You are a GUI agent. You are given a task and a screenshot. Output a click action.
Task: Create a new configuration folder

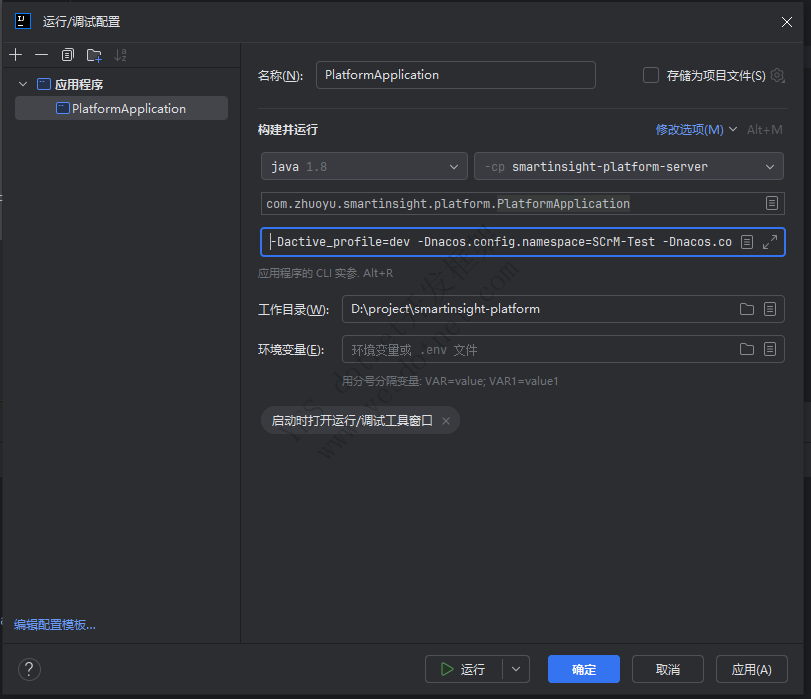tap(94, 55)
